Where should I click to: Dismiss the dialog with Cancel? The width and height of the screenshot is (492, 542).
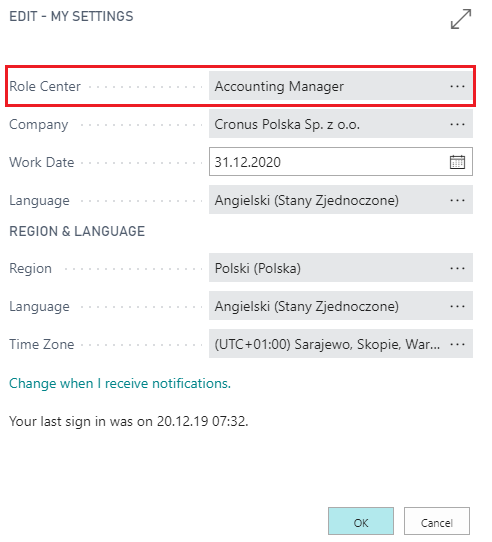point(437,521)
